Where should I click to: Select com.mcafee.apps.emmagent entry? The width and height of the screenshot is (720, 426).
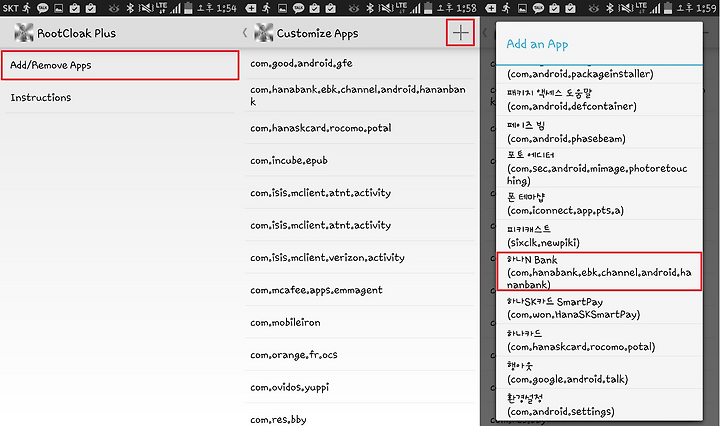360,290
